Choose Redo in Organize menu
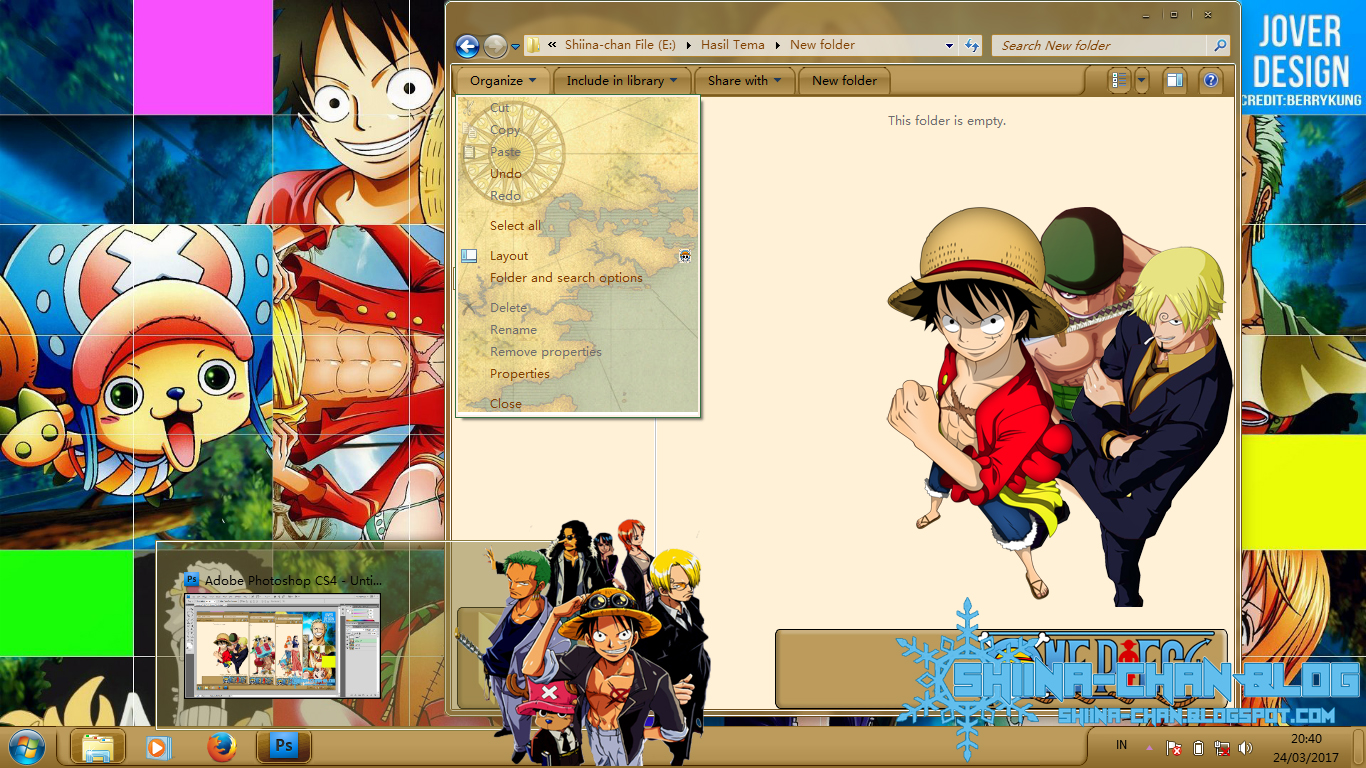Viewport: 1366px width, 768px height. click(x=579, y=196)
